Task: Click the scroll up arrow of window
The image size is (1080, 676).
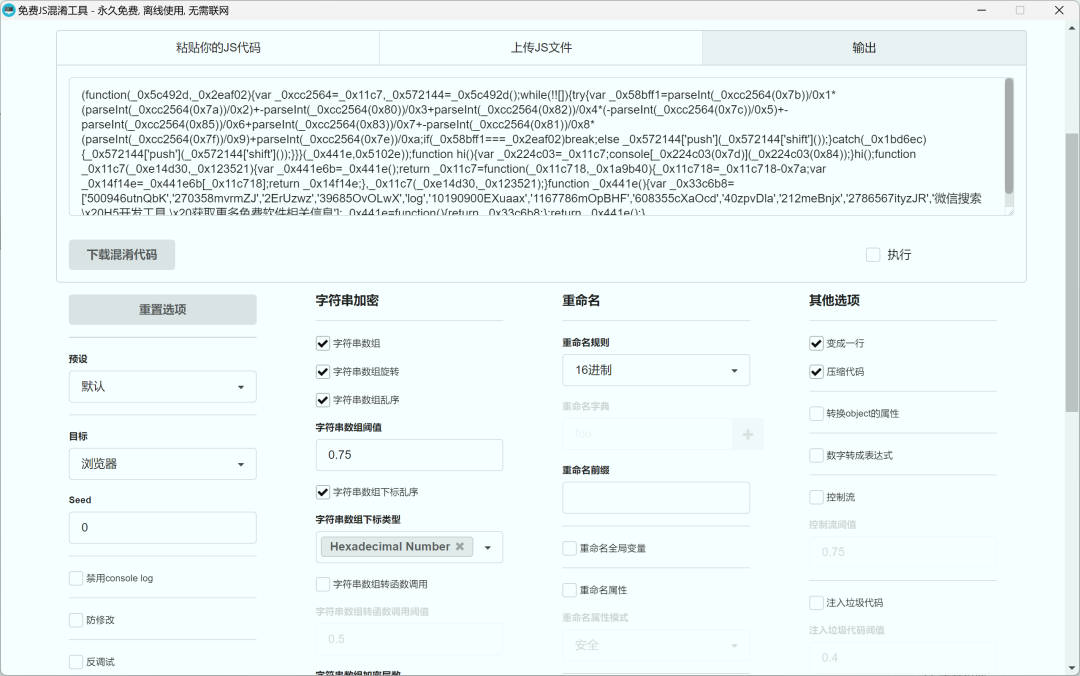Action: tap(1072, 28)
